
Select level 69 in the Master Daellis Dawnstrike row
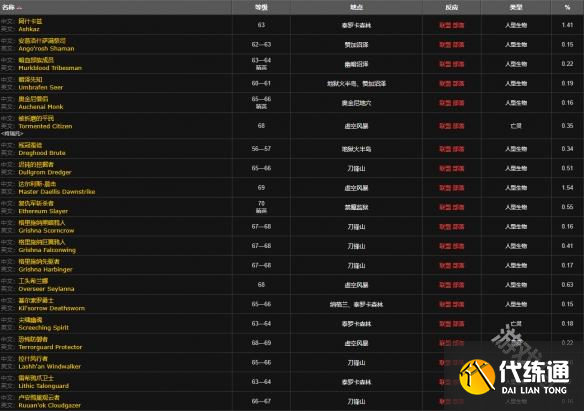[x=261, y=187]
